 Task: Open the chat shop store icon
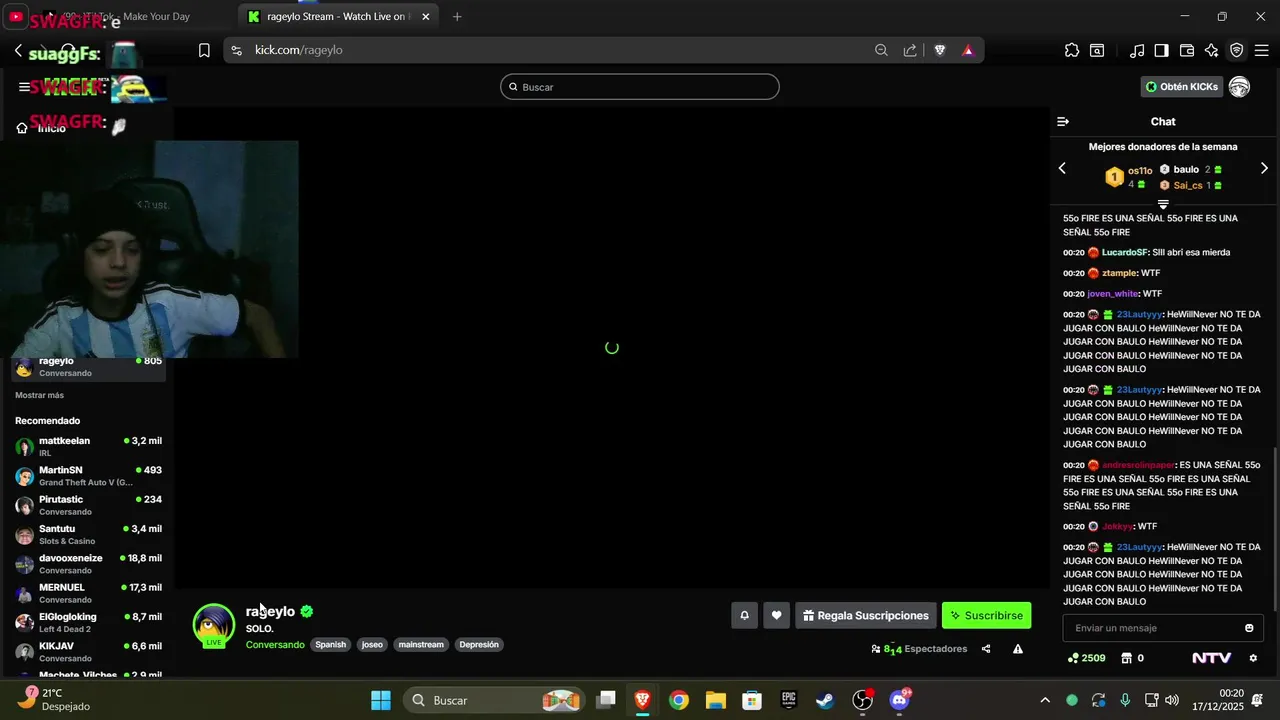pos(1126,658)
